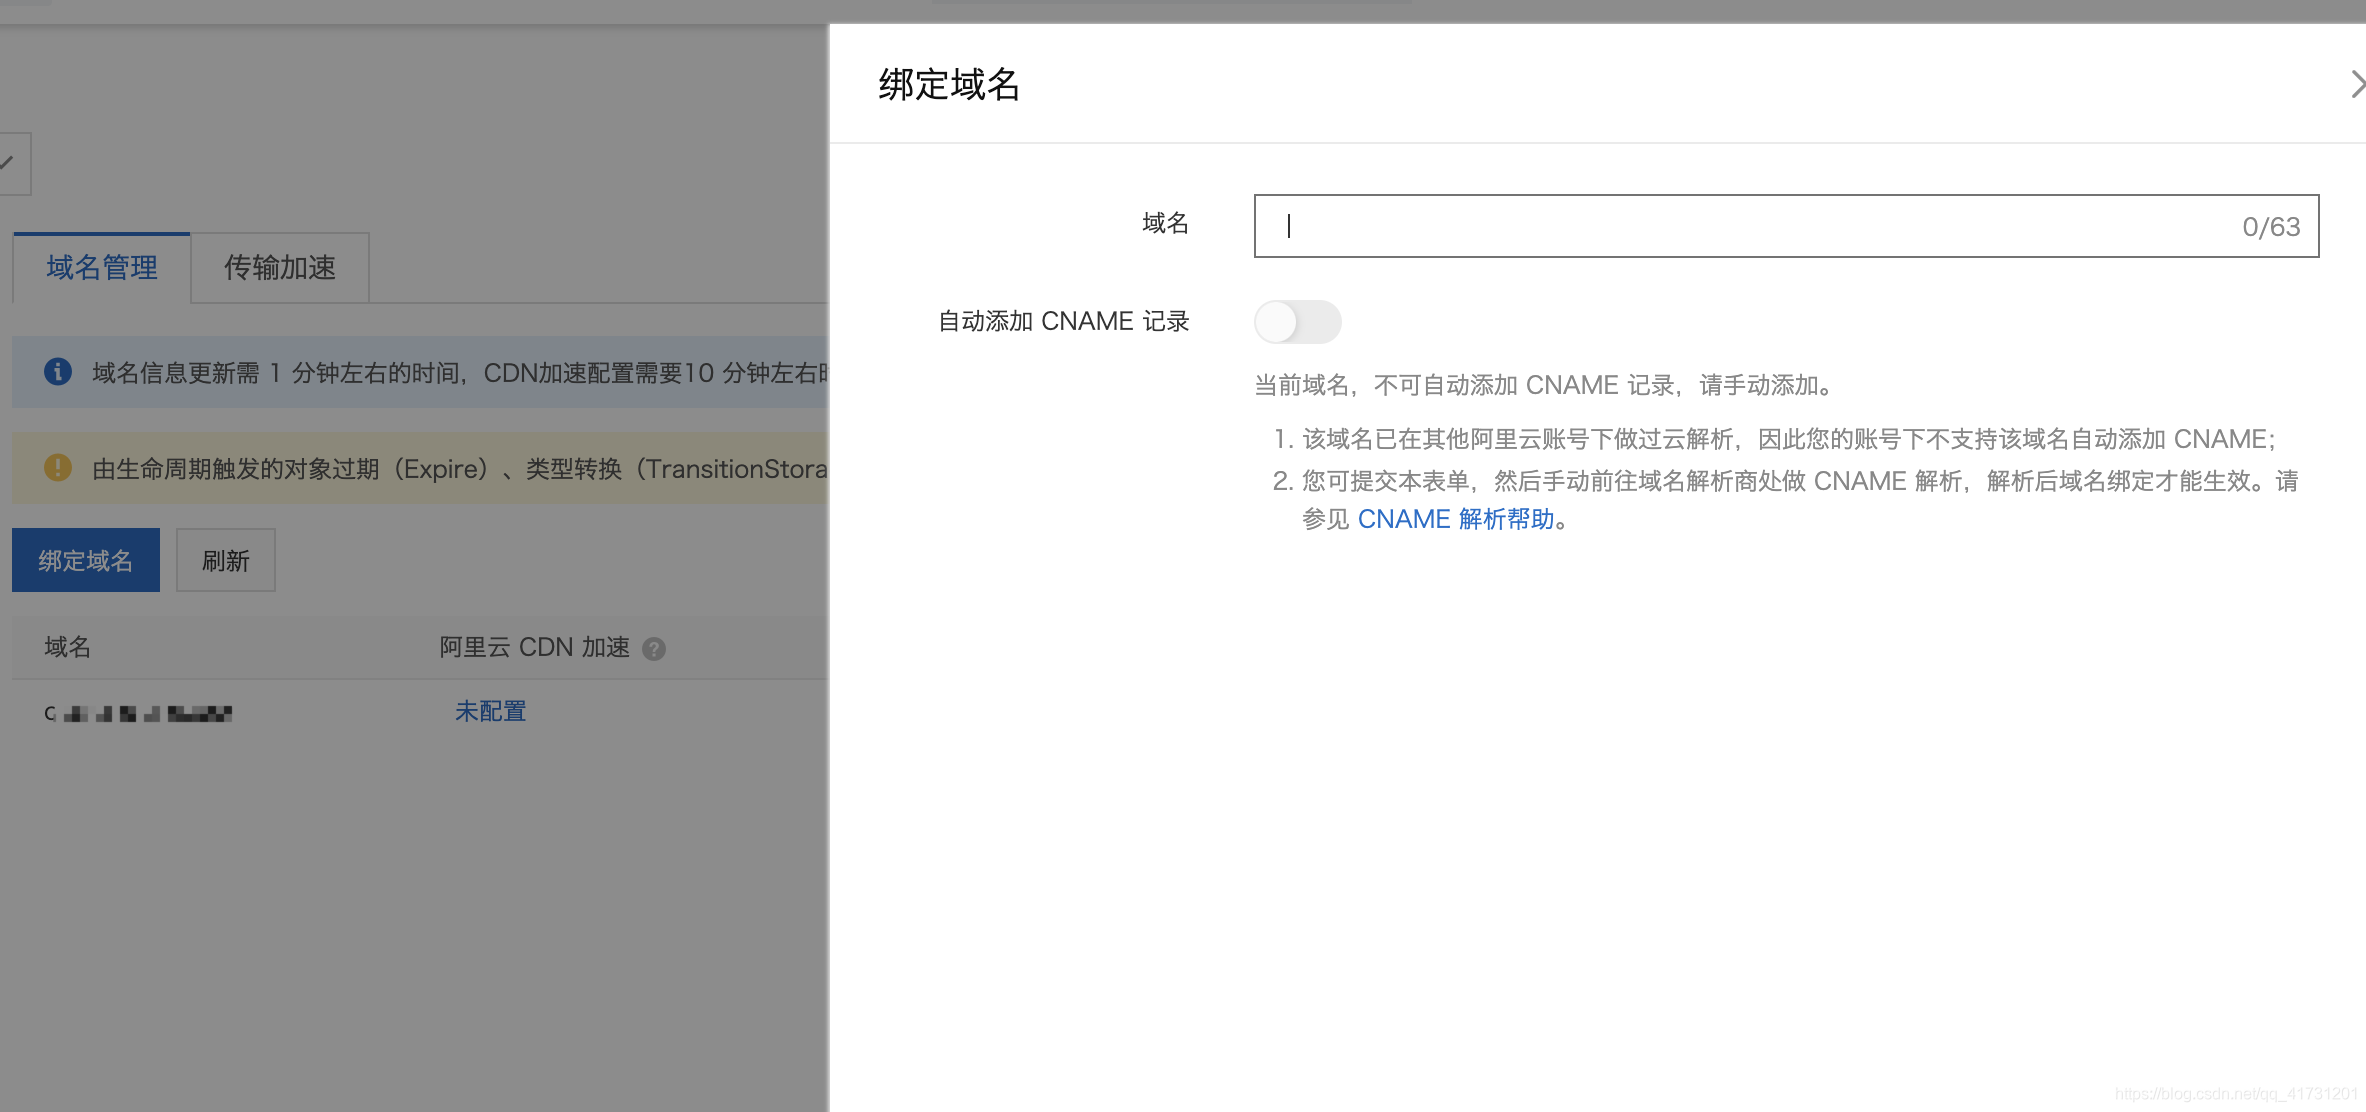Switch to the 传输加速 tab
The image size is (2366, 1112).
click(x=280, y=267)
